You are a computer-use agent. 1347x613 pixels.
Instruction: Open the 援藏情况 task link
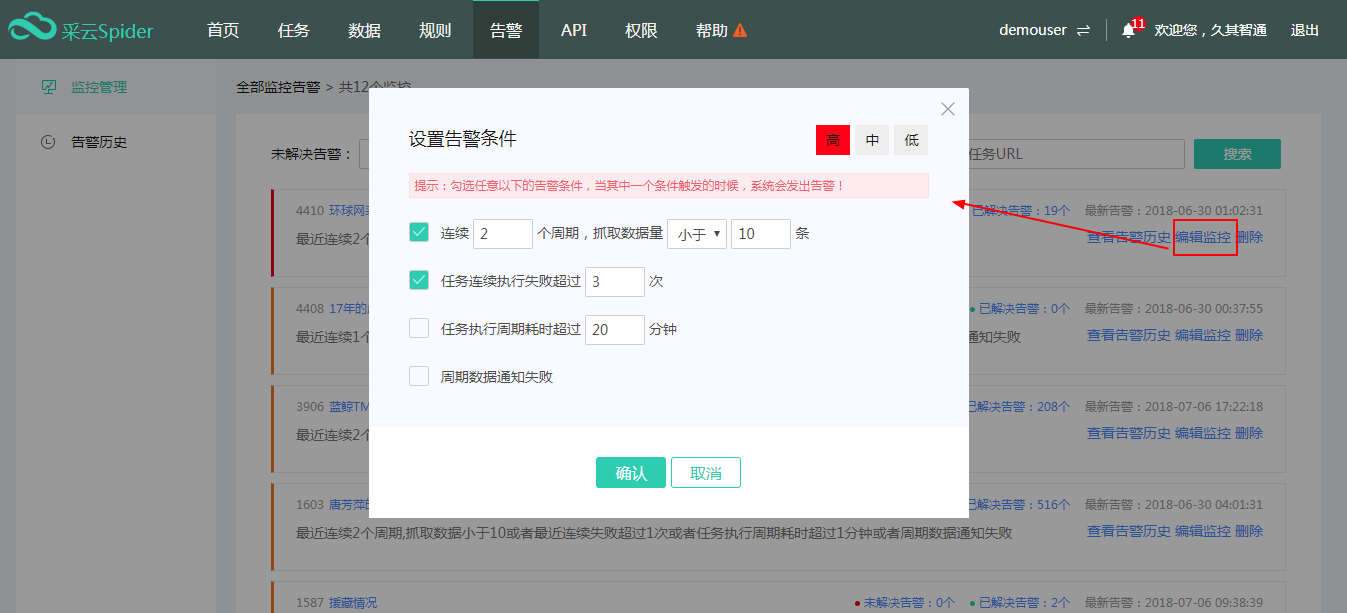tap(353, 603)
